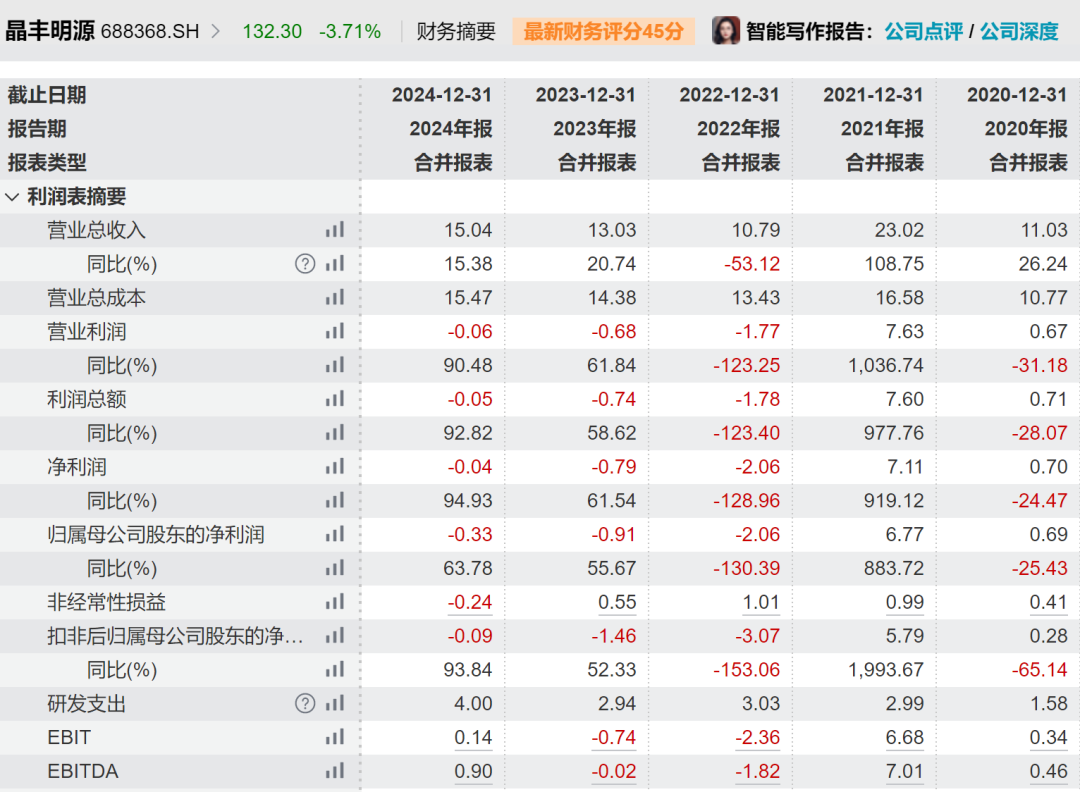Click 2024 营业总收入 value 15.04
This screenshot has width=1080, height=792.
point(468,230)
